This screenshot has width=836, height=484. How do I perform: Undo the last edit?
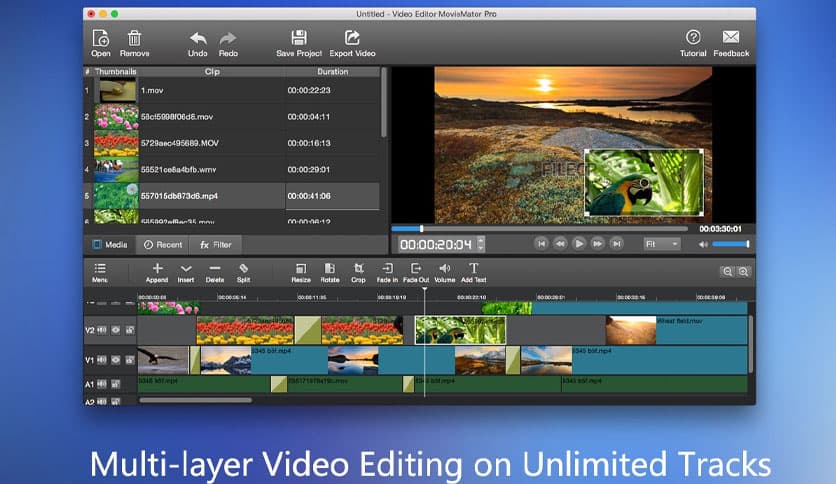[197, 43]
